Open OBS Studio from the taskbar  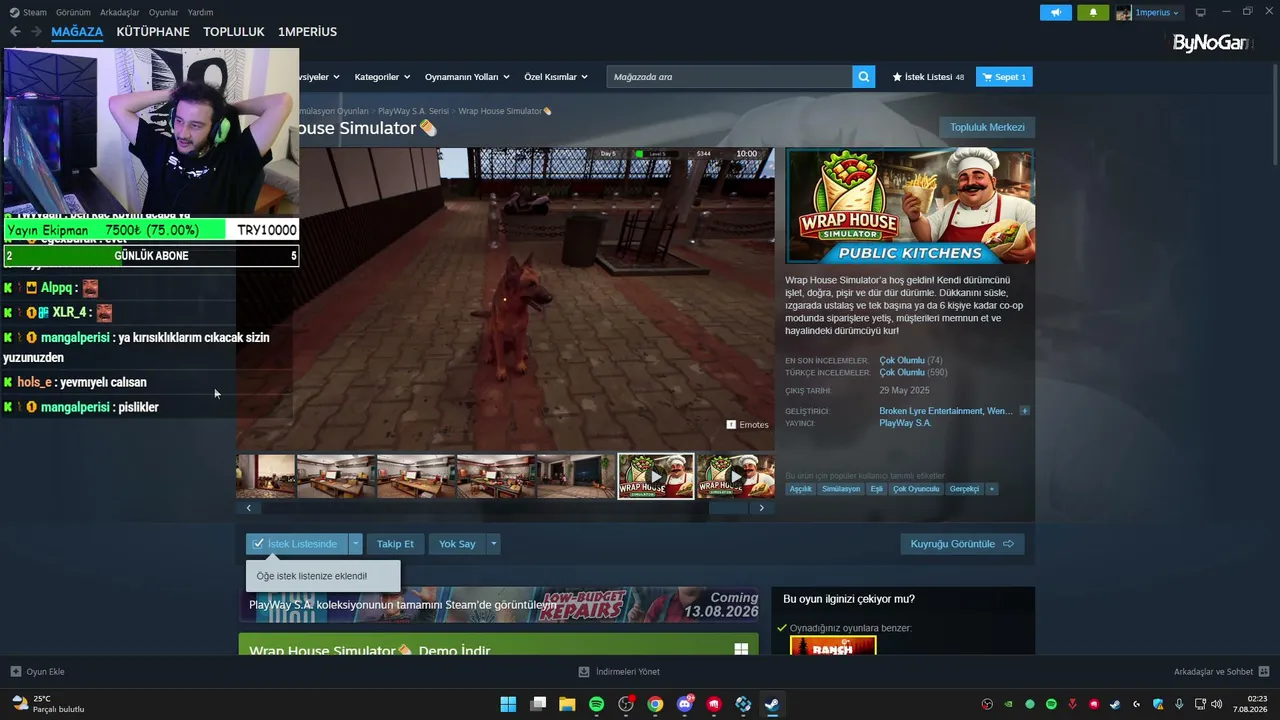pyautogui.click(x=626, y=704)
